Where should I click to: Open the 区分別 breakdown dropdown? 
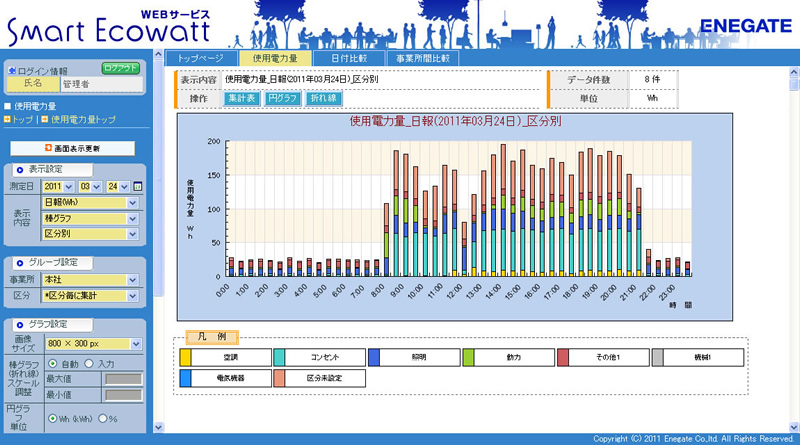tap(90, 234)
